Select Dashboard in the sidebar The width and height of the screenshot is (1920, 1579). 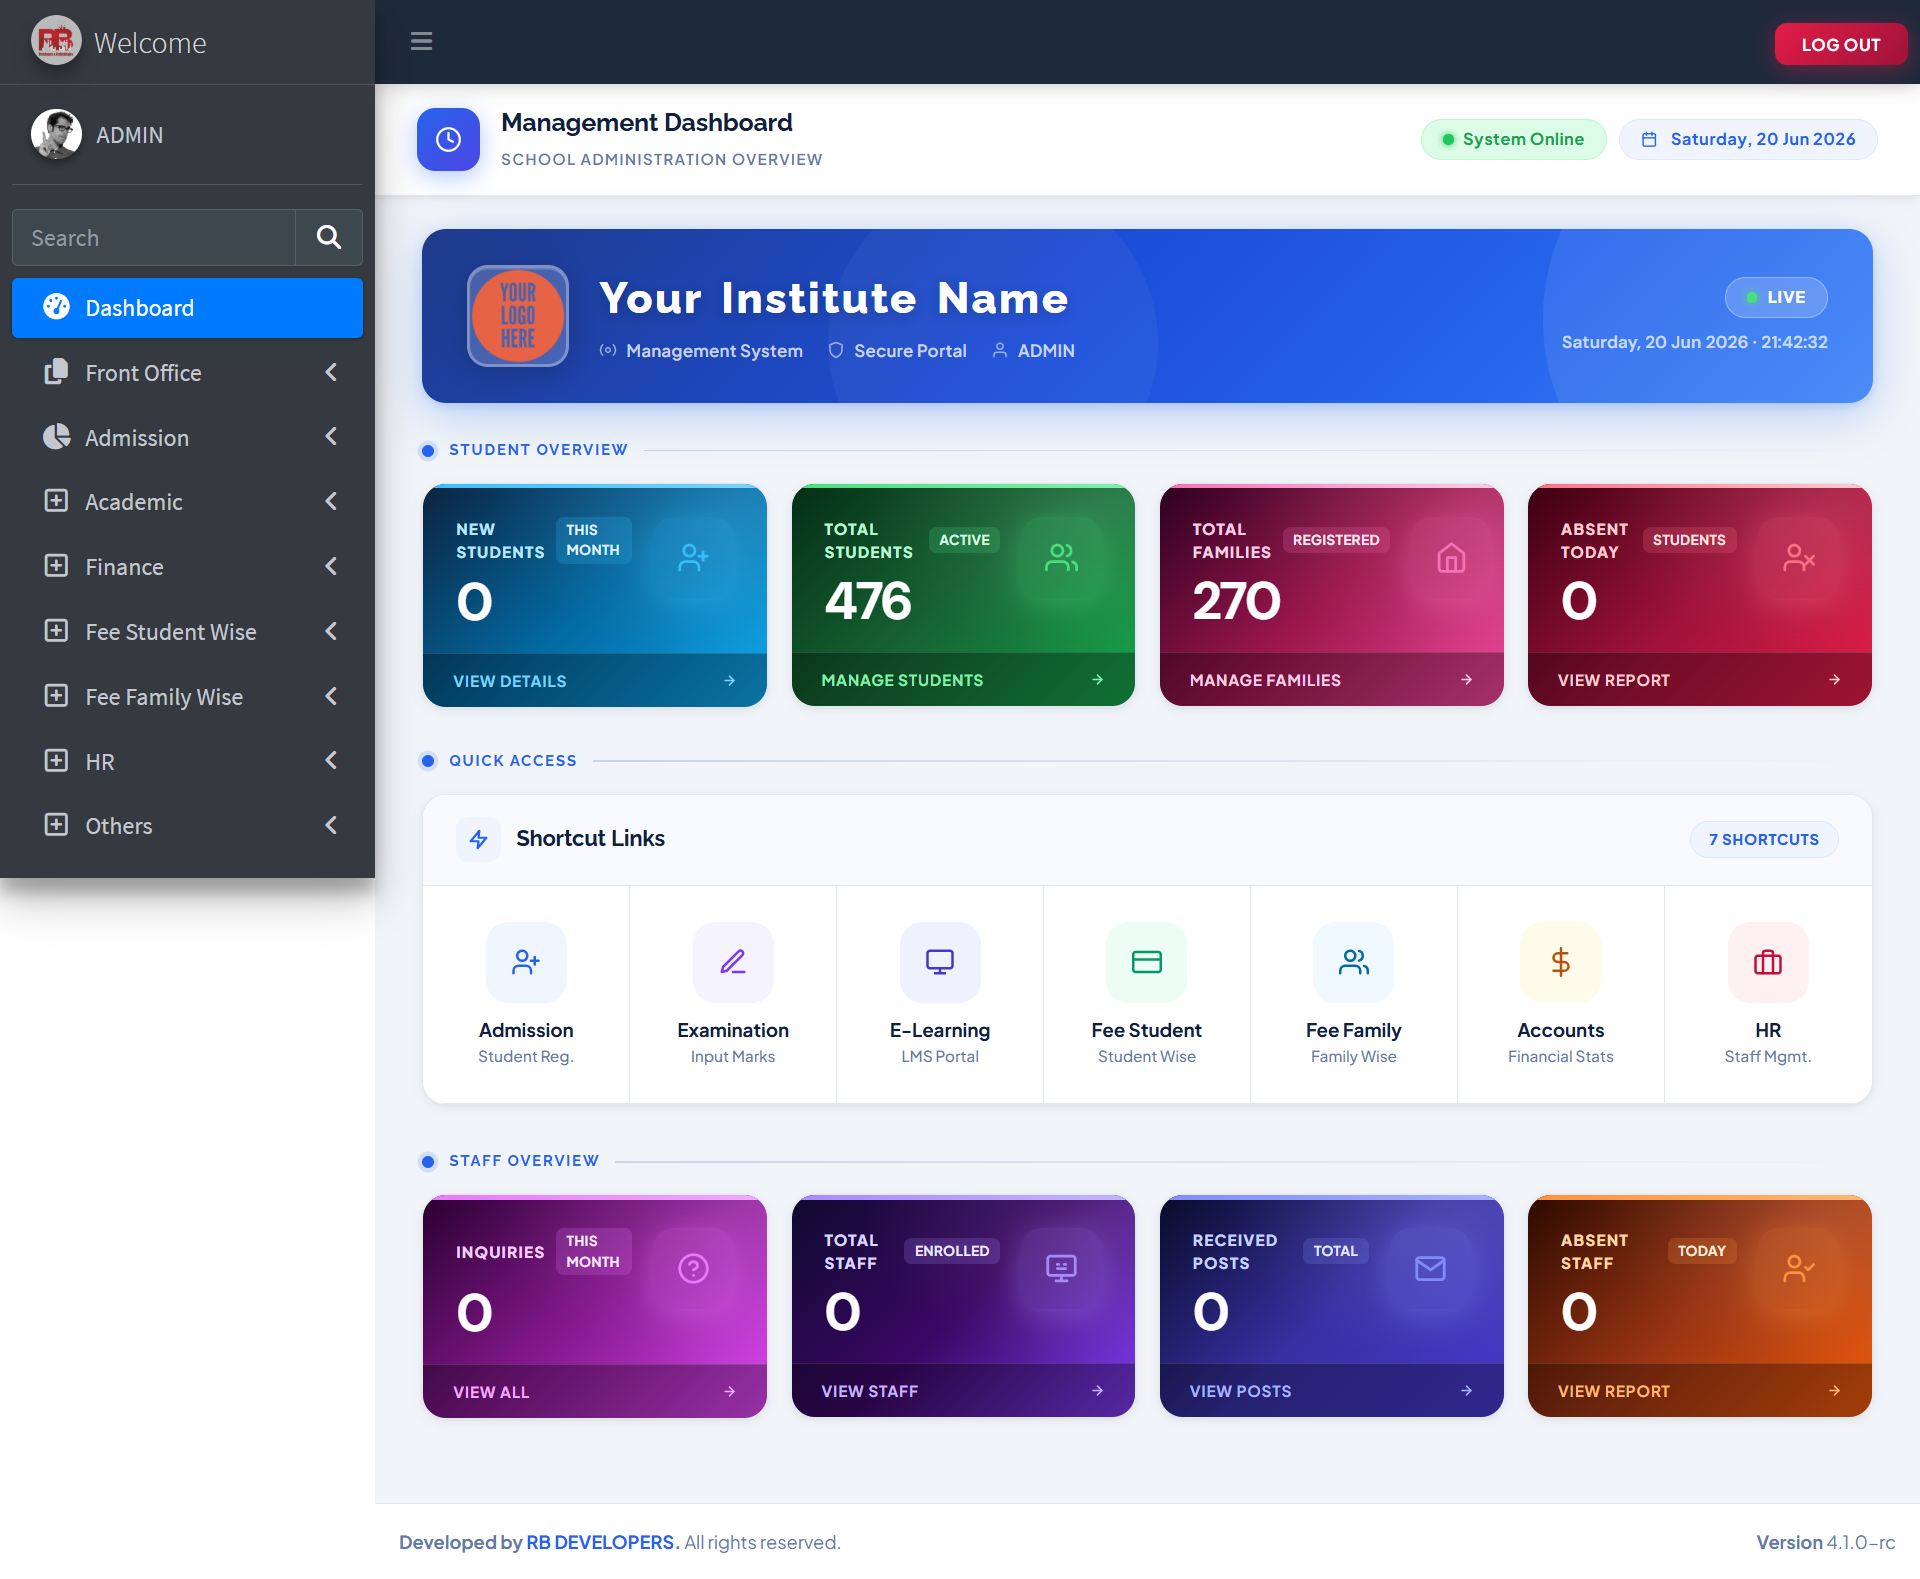(x=187, y=308)
